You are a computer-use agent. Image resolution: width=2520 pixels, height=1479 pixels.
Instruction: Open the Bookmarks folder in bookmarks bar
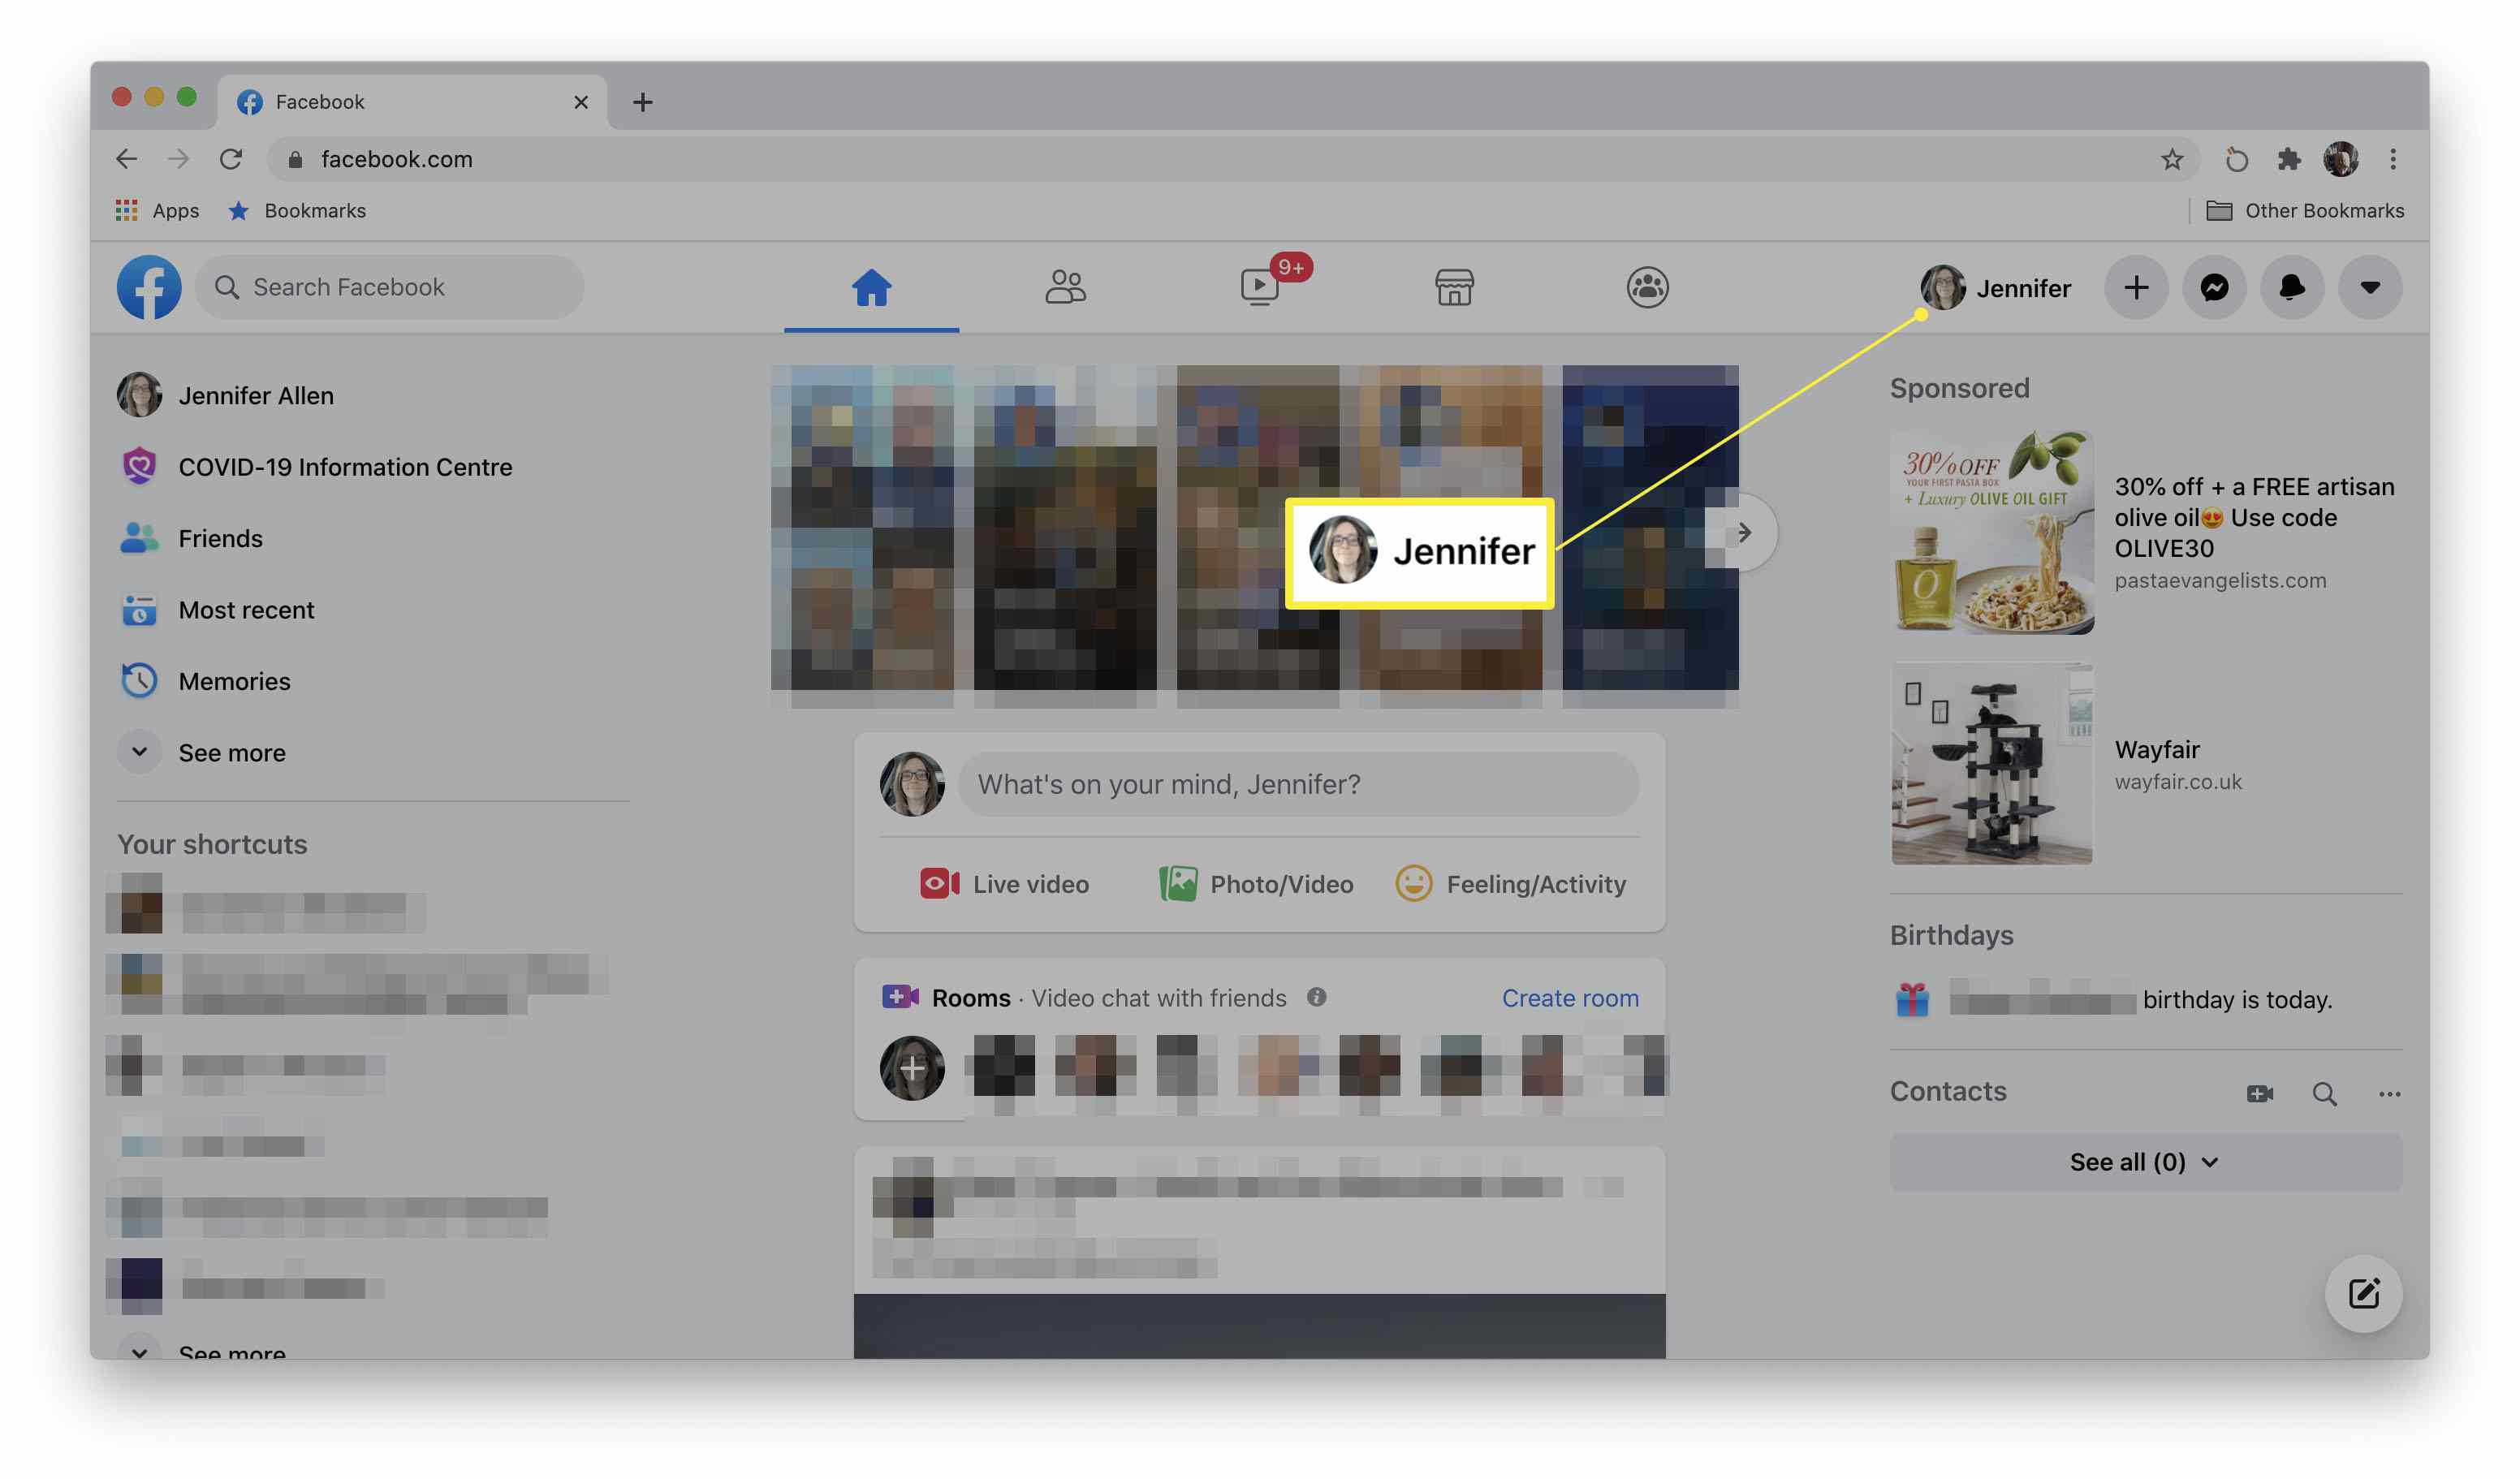point(297,211)
